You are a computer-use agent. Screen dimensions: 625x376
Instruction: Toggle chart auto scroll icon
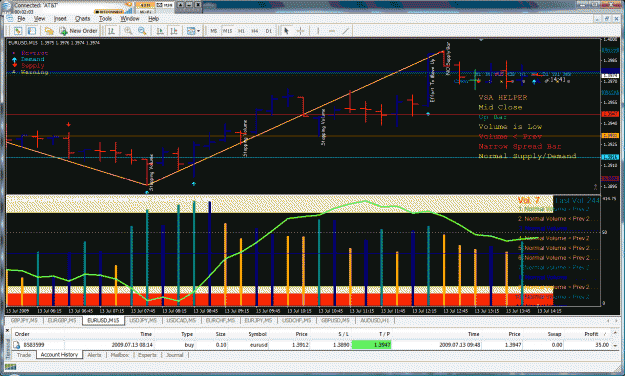pyautogui.click(x=160, y=31)
